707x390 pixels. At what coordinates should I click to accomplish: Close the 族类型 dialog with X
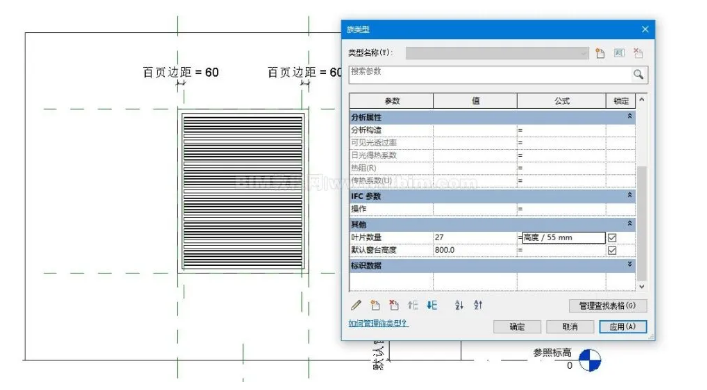click(x=645, y=29)
